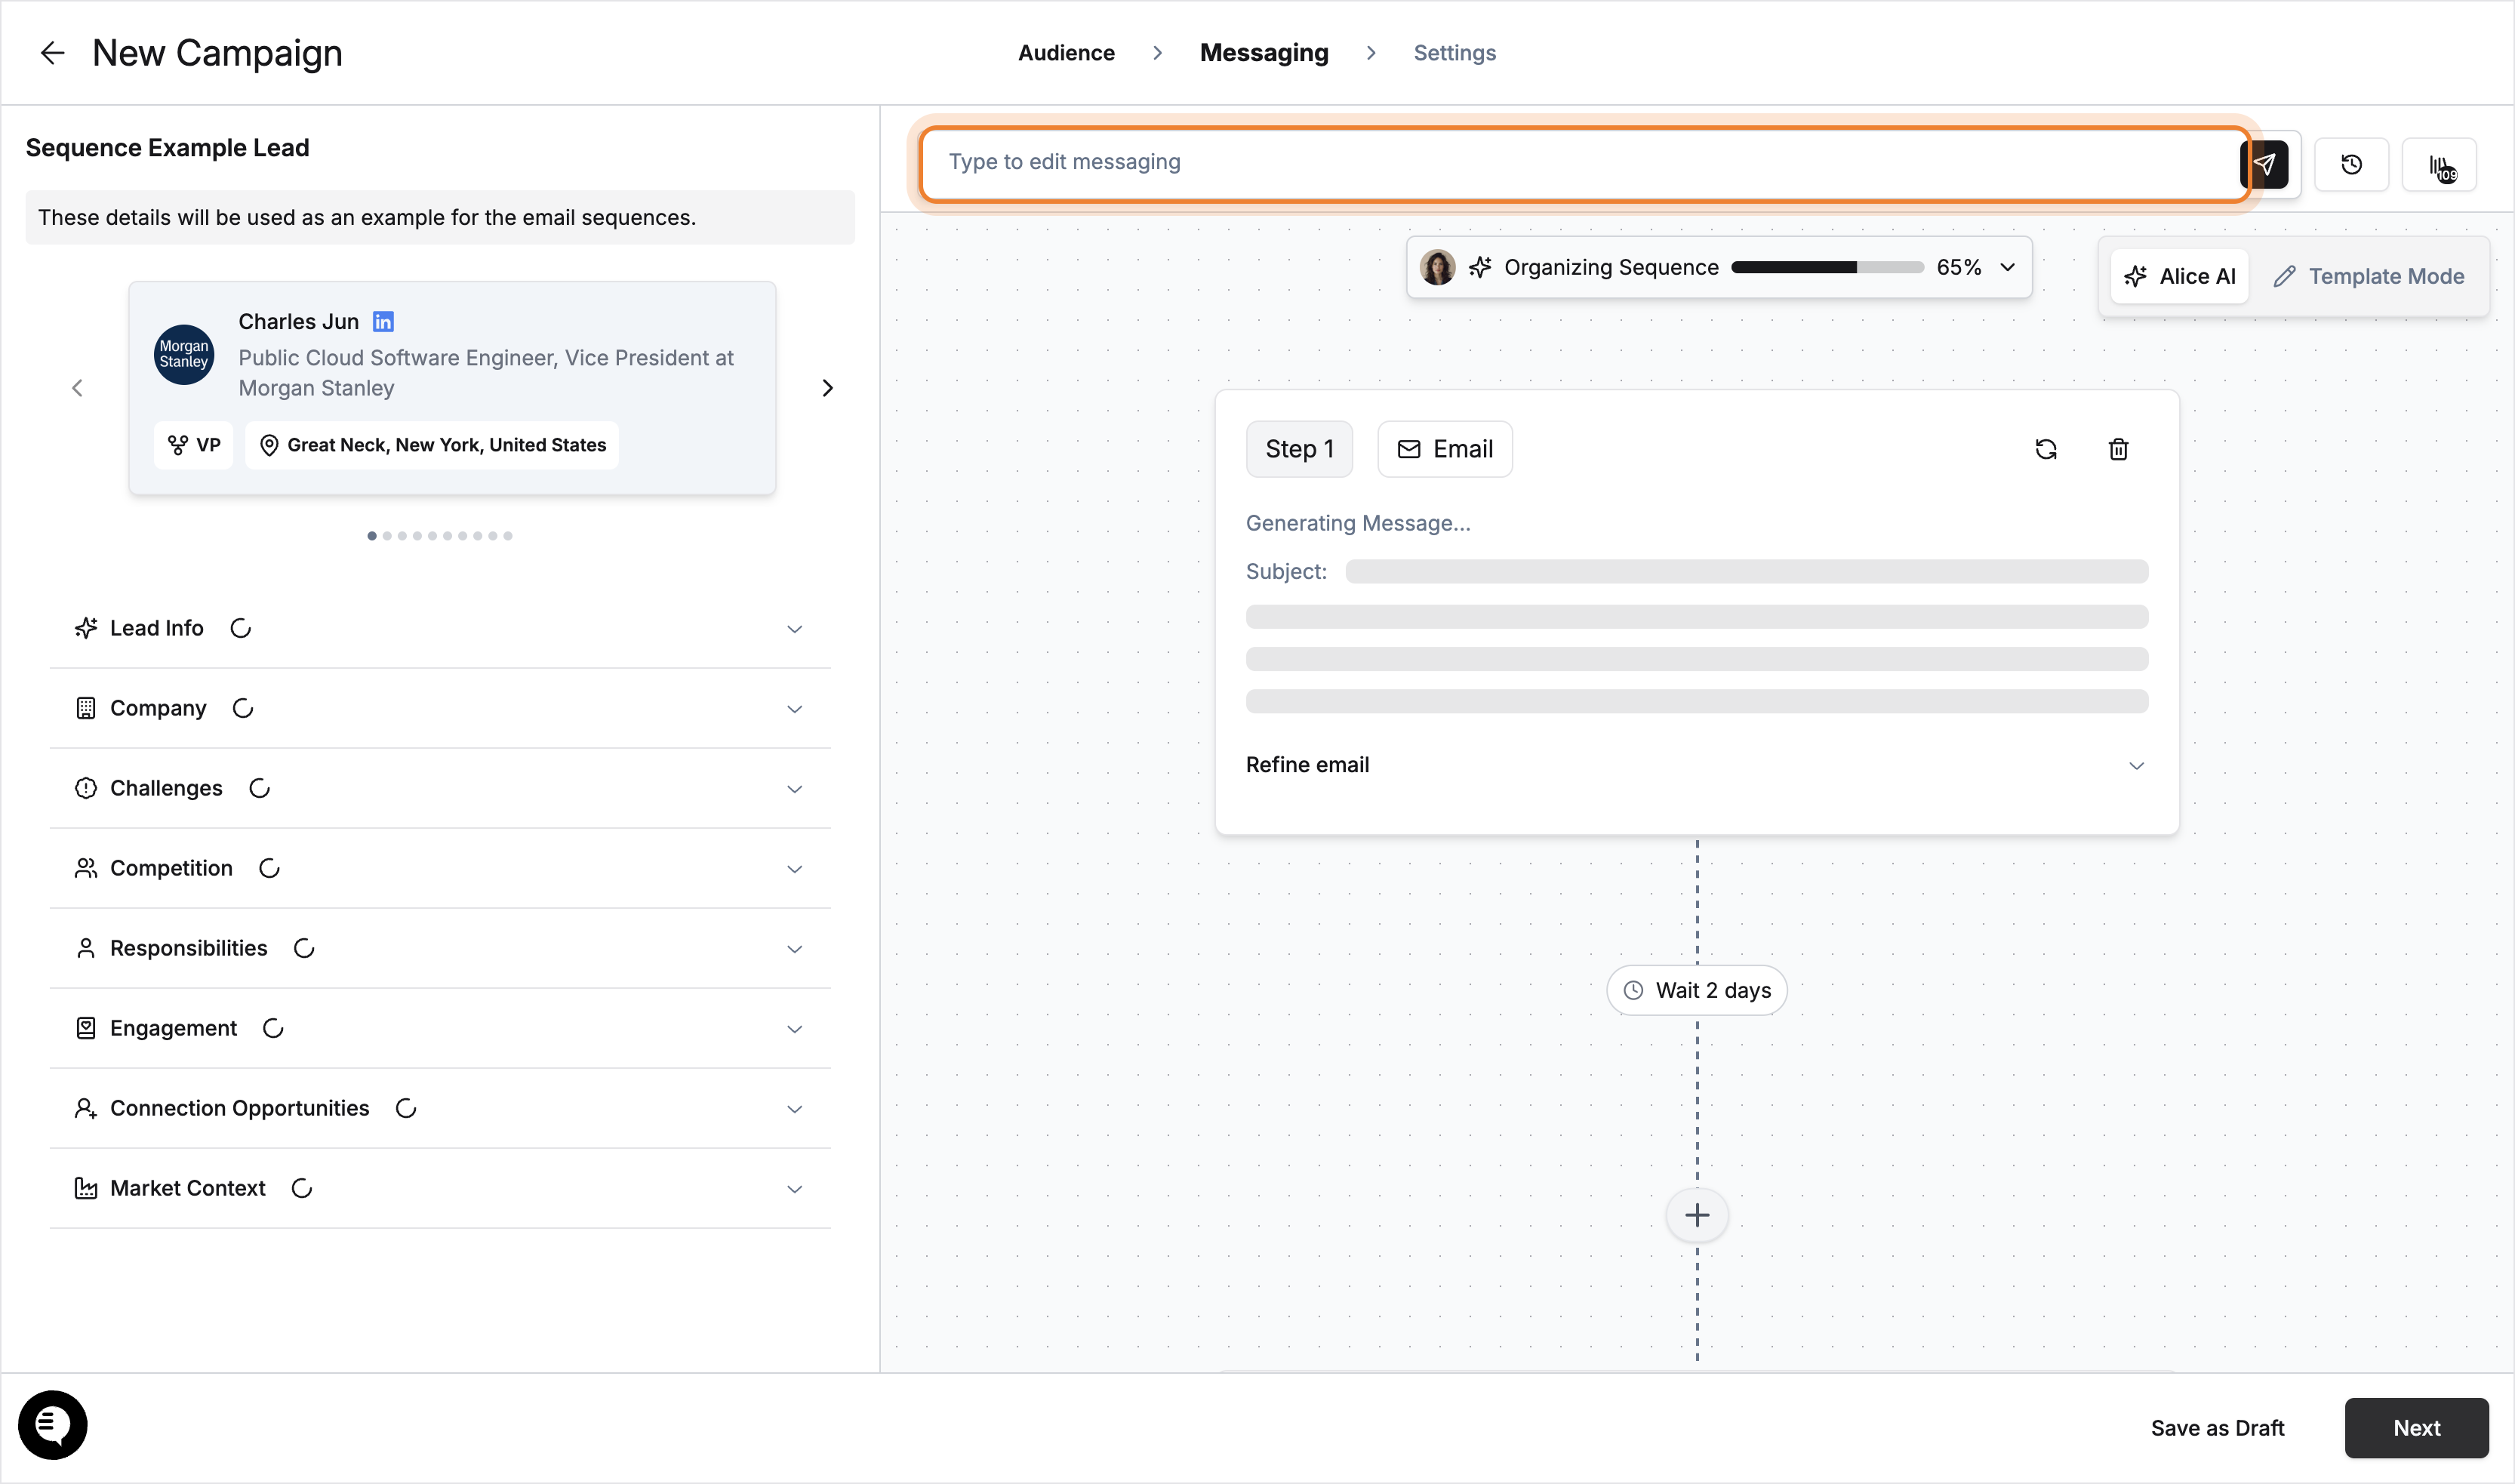Expand the Company section

click(795, 709)
